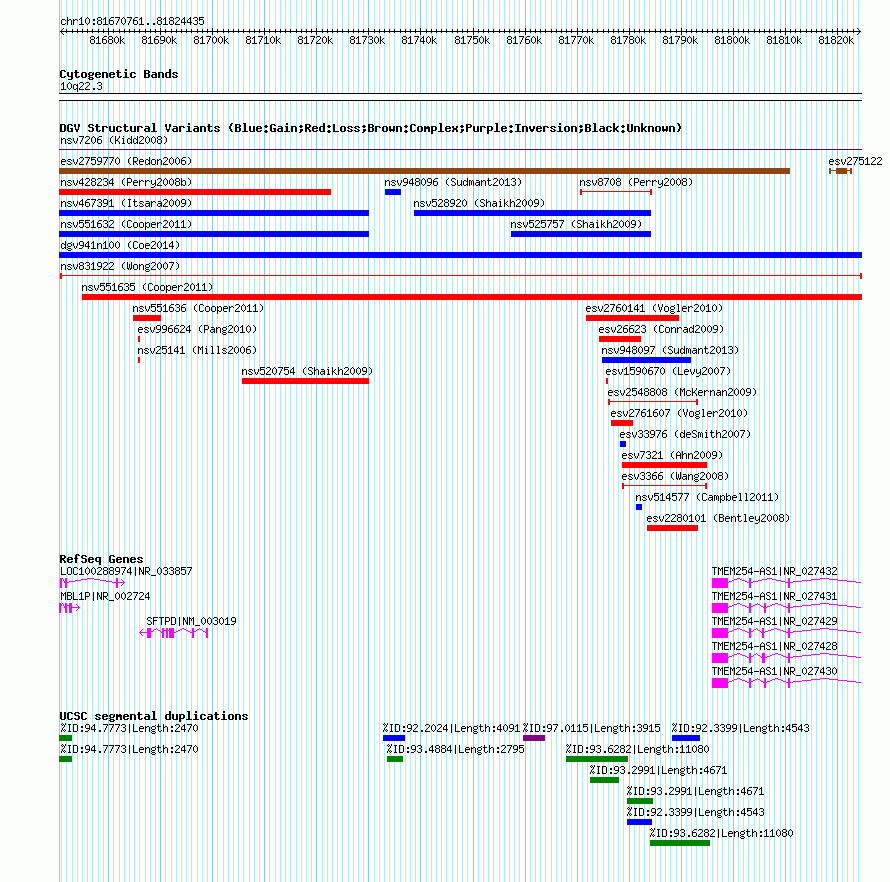Click the nsv948097 (Sudmant2013) blue bar
This screenshot has height=882, width=890.
646,360
